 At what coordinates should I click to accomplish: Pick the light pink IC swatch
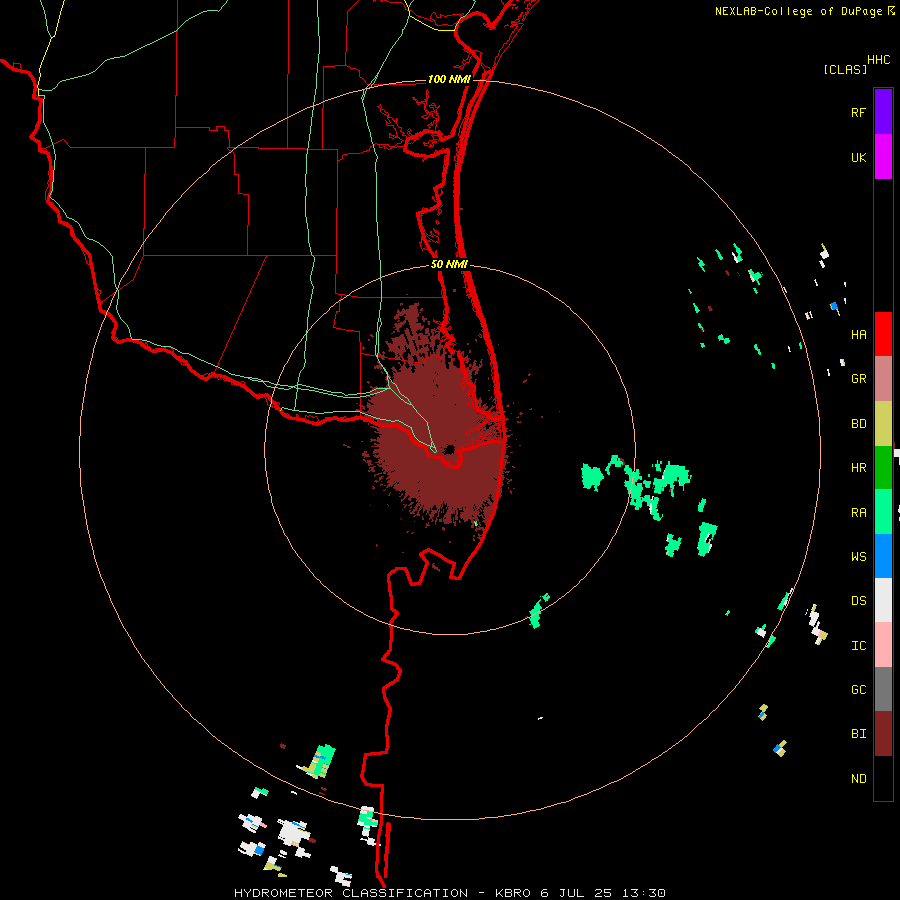(x=883, y=645)
